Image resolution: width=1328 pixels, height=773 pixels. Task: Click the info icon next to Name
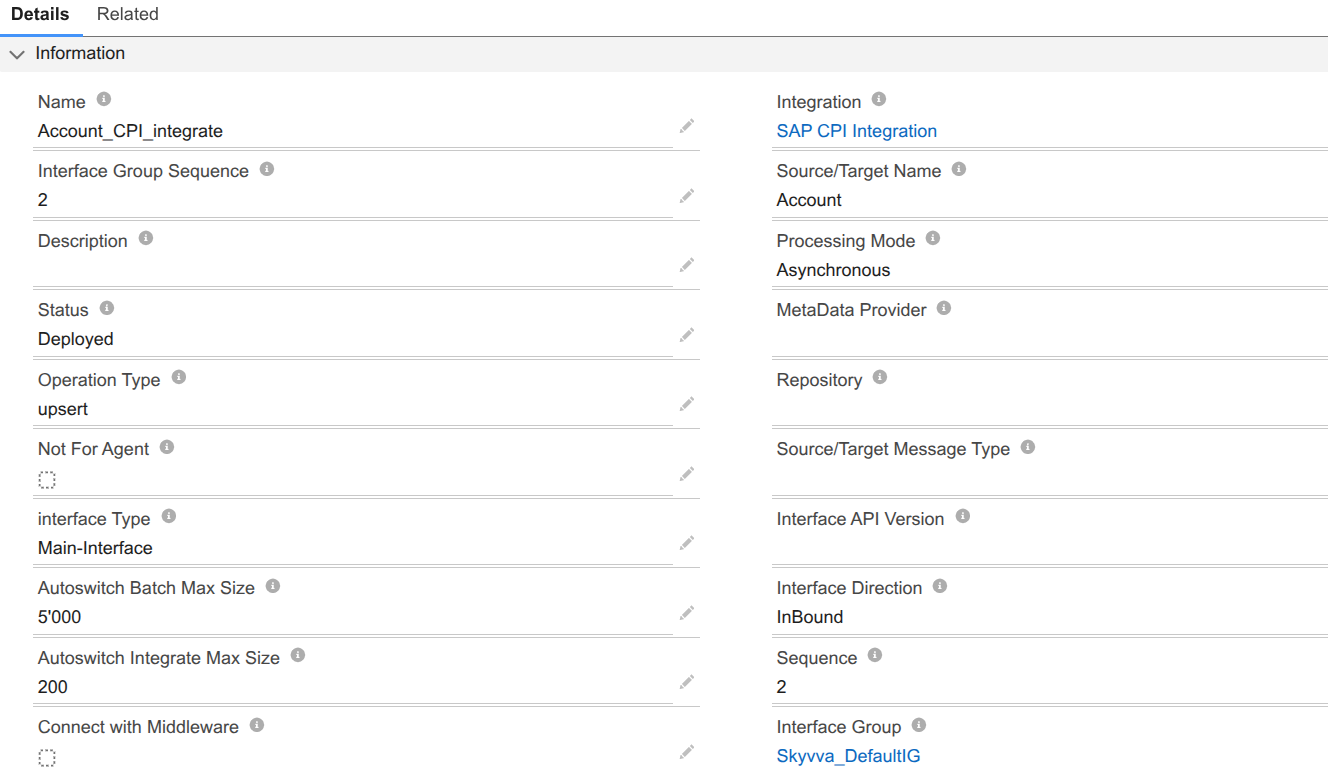[x=103, y=100]
